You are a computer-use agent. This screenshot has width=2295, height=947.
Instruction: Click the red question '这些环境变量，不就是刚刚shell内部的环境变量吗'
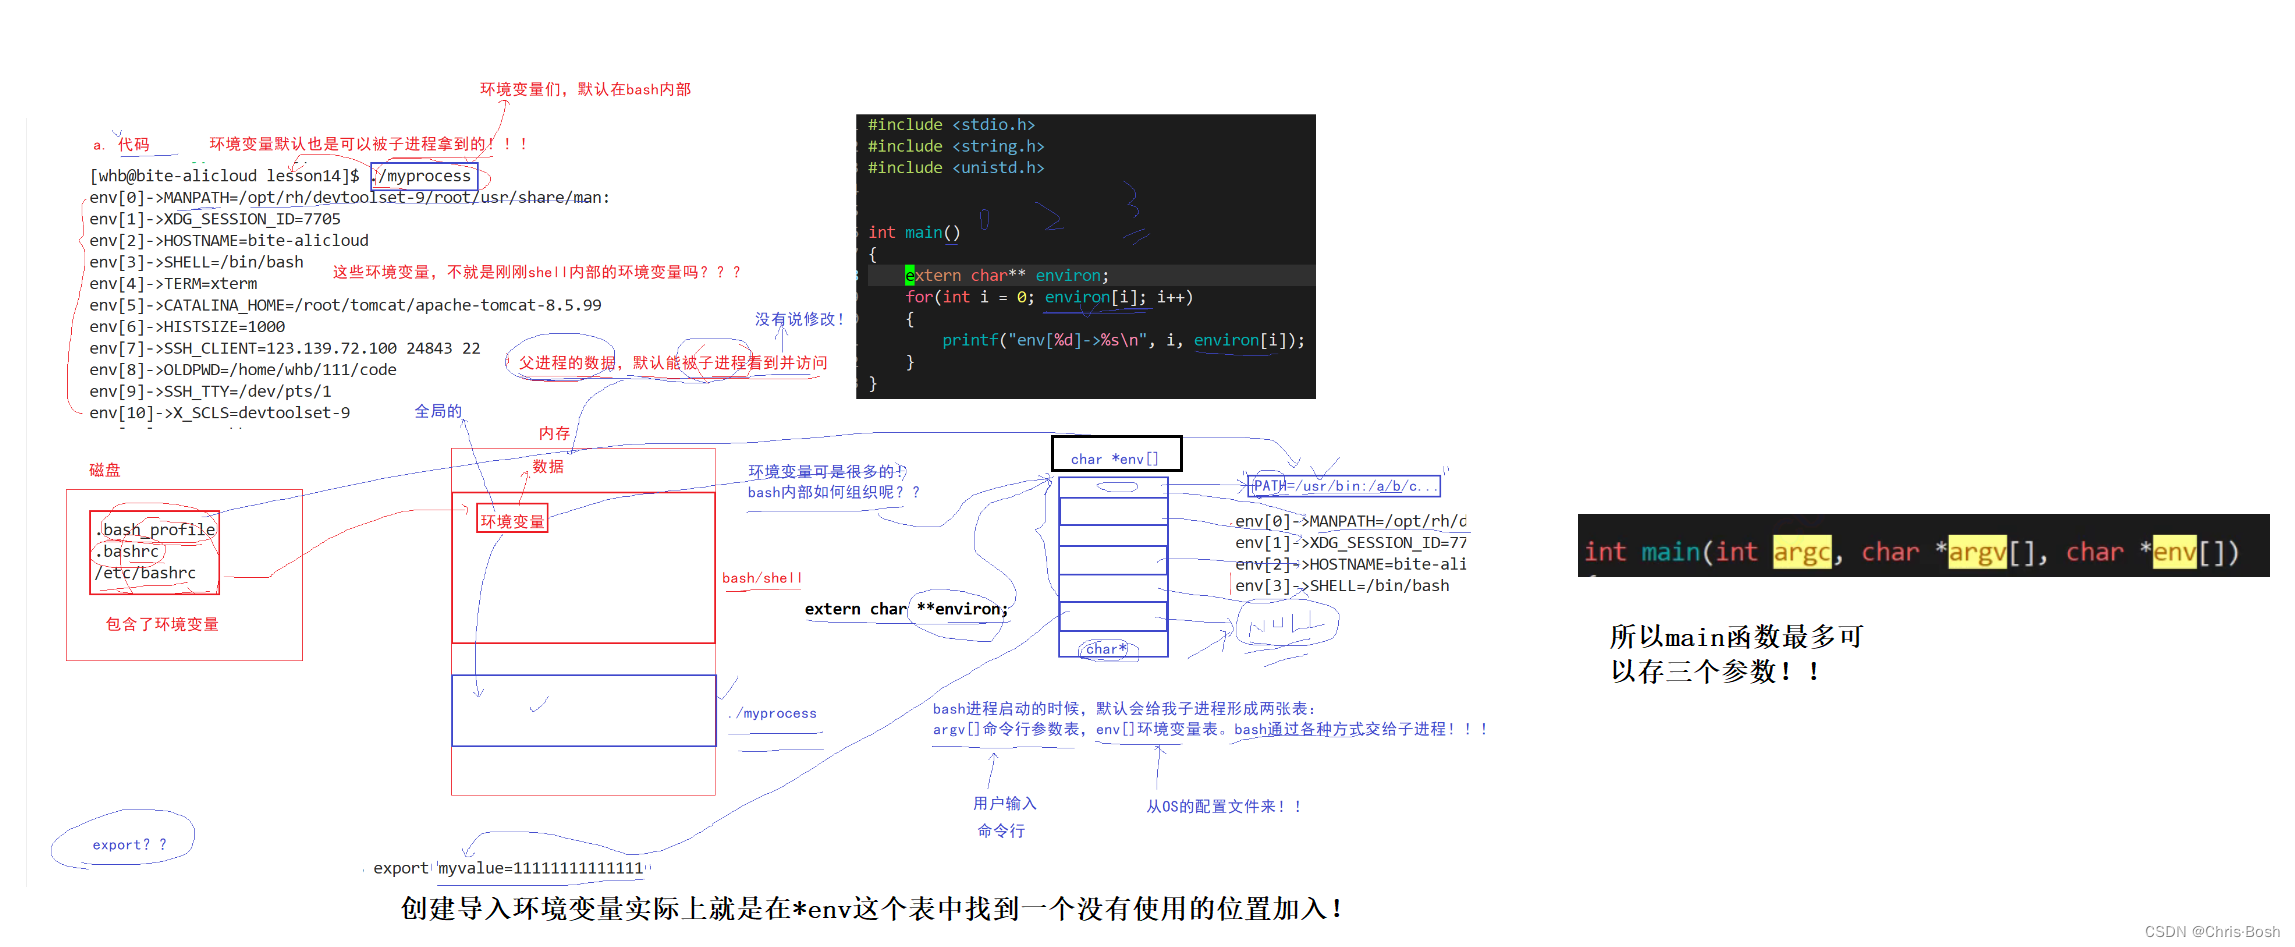click(536, 272)
